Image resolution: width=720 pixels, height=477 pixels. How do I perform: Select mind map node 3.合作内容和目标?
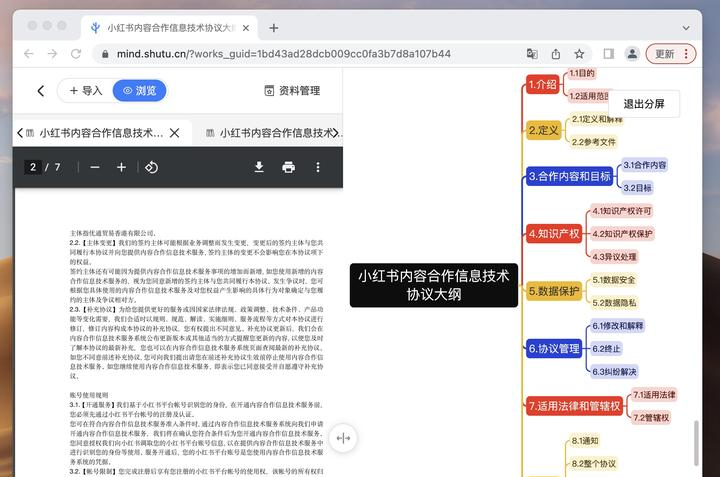point(569,176)
